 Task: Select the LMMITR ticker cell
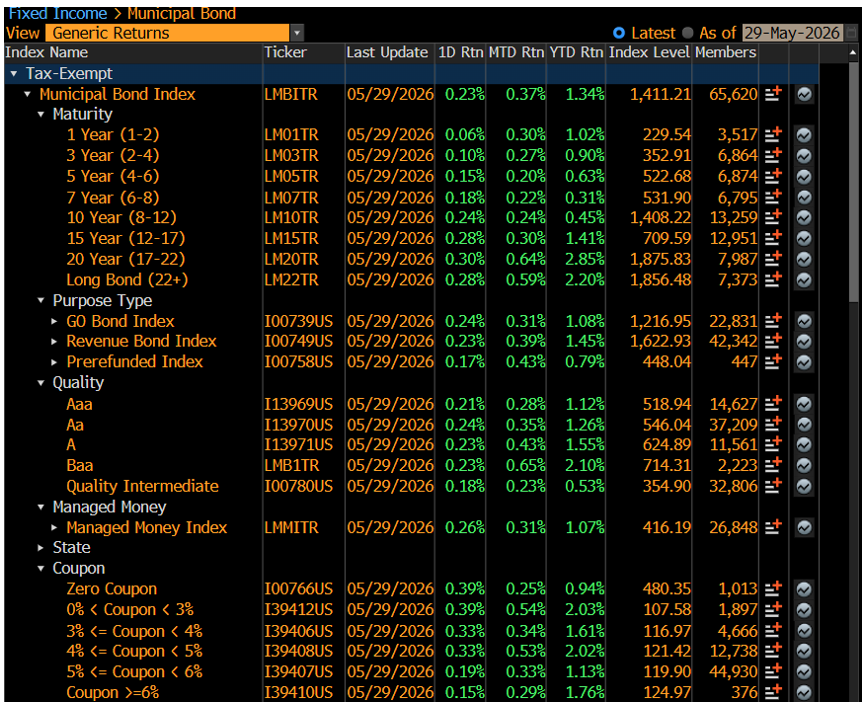(x=291, y=527)
